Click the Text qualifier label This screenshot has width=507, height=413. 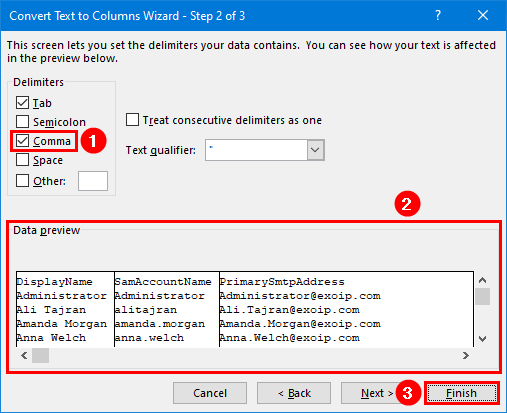coord(161,150)
